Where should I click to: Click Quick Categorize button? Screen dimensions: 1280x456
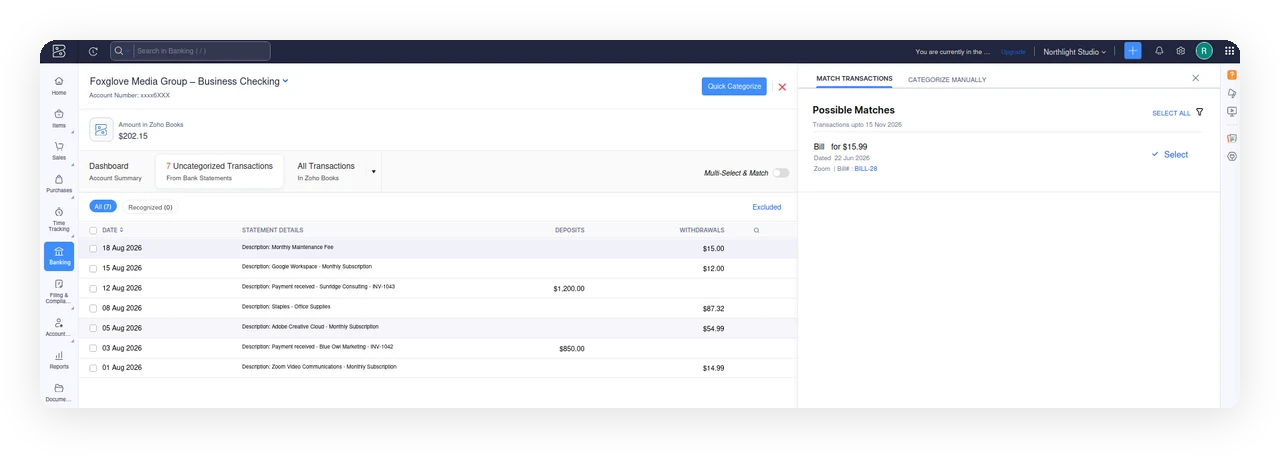[x=734, y=87]
